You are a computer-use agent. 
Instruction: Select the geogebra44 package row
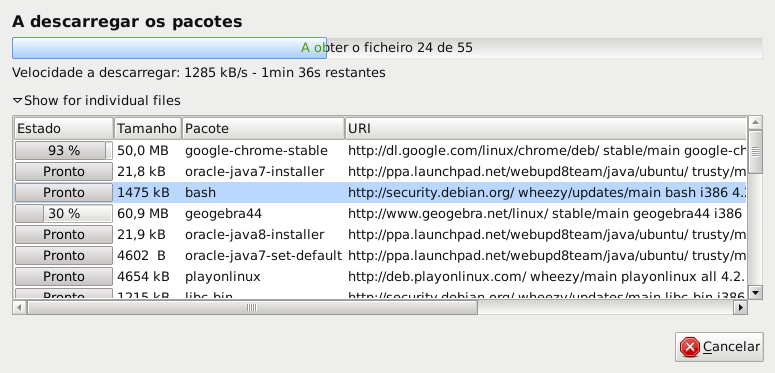click(x=380, y=213)
